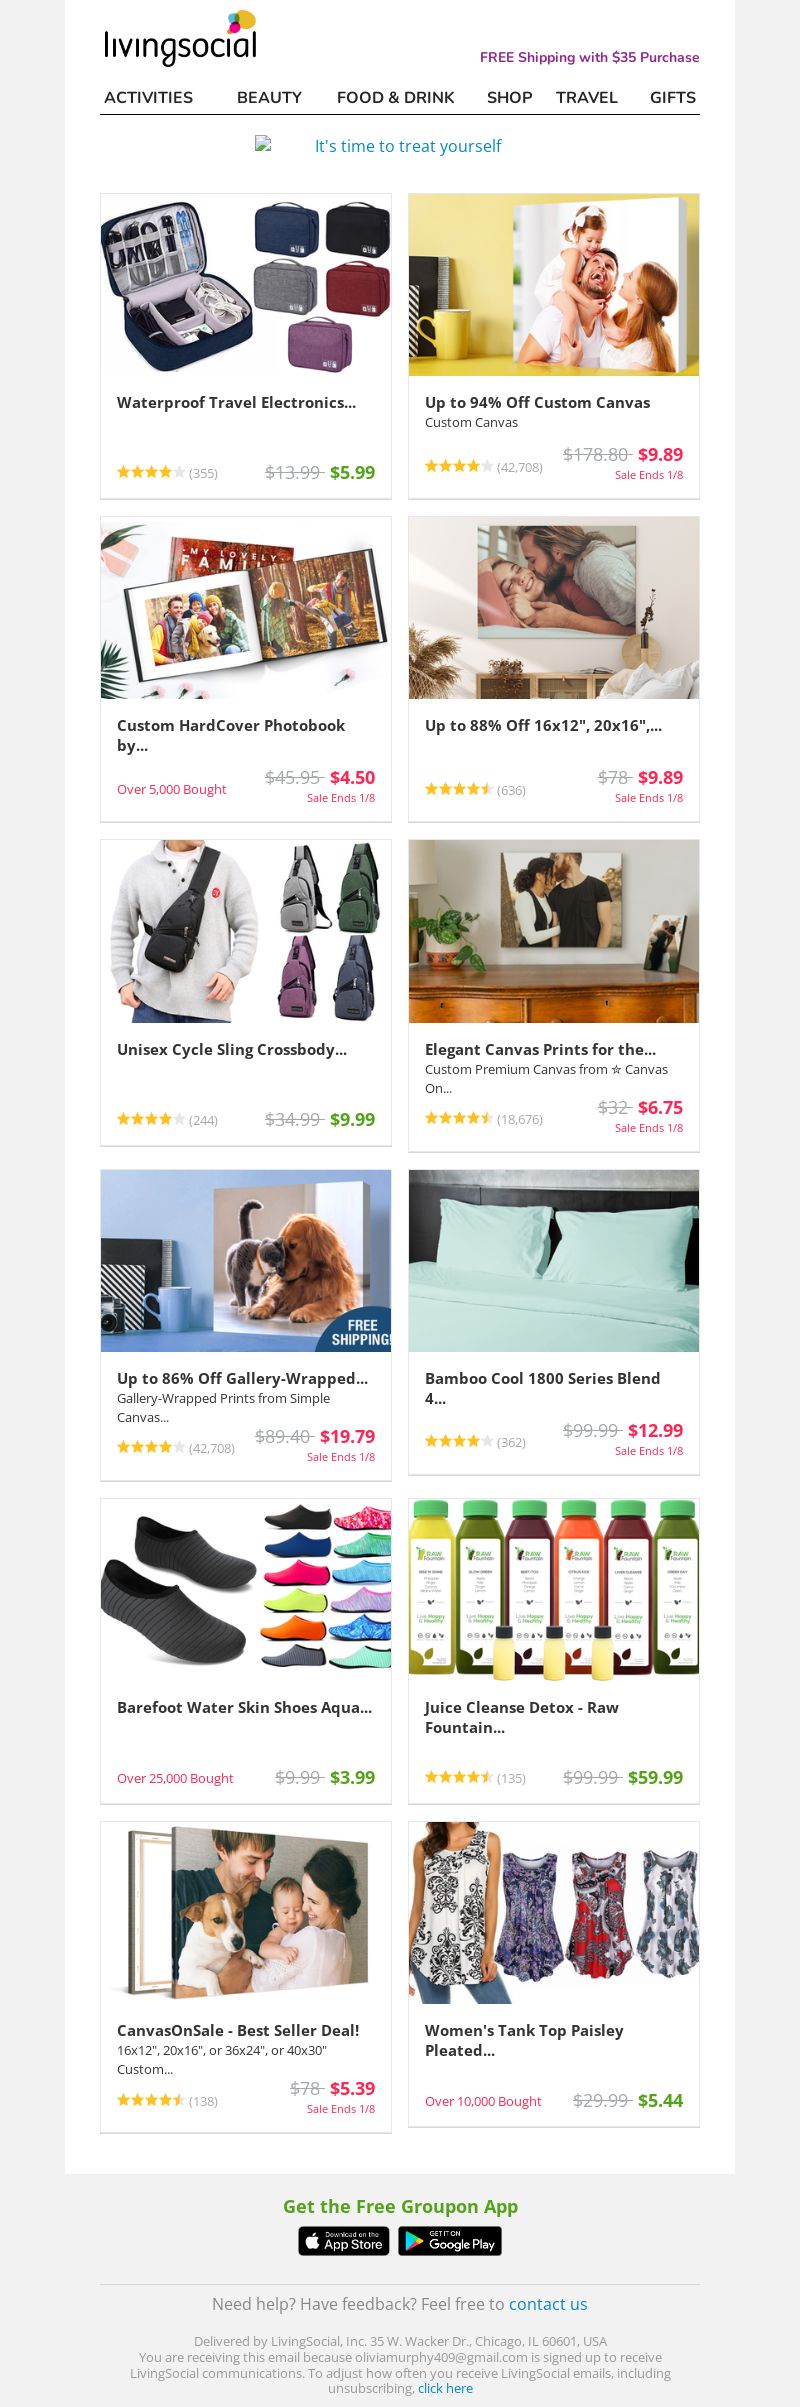Click the unsubscribe 'click here' link
The image size is (800, 2407).
click(x=445, y=2388)
